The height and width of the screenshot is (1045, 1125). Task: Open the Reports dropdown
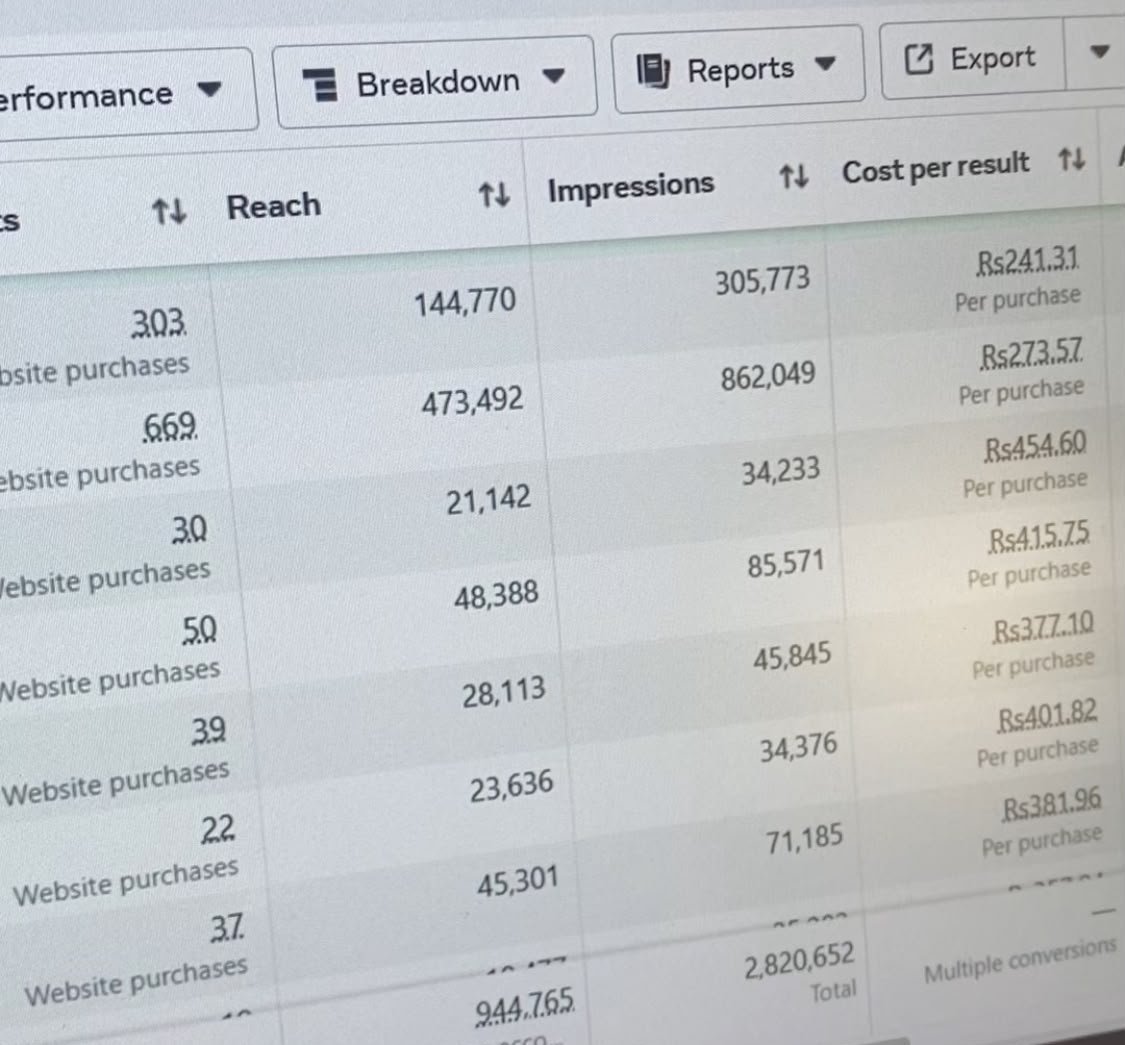coord(738,70)
